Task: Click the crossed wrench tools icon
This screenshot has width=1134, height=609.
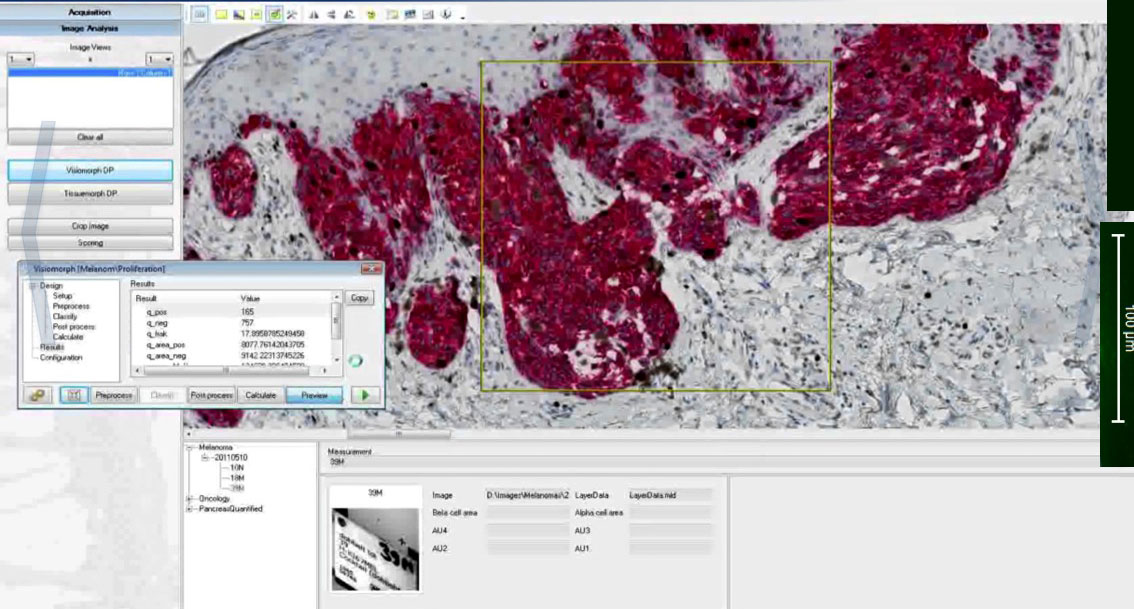Action: pos(292,15)
